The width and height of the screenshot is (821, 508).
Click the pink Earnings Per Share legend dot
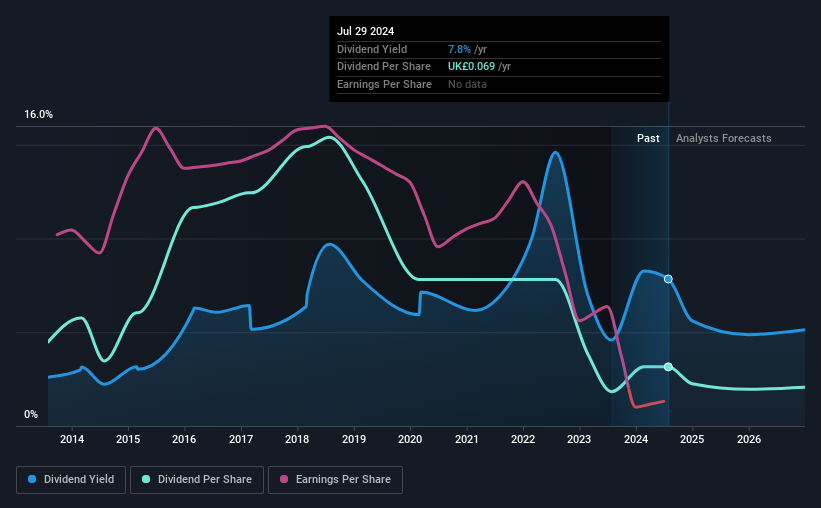click(x=284, y=479)
